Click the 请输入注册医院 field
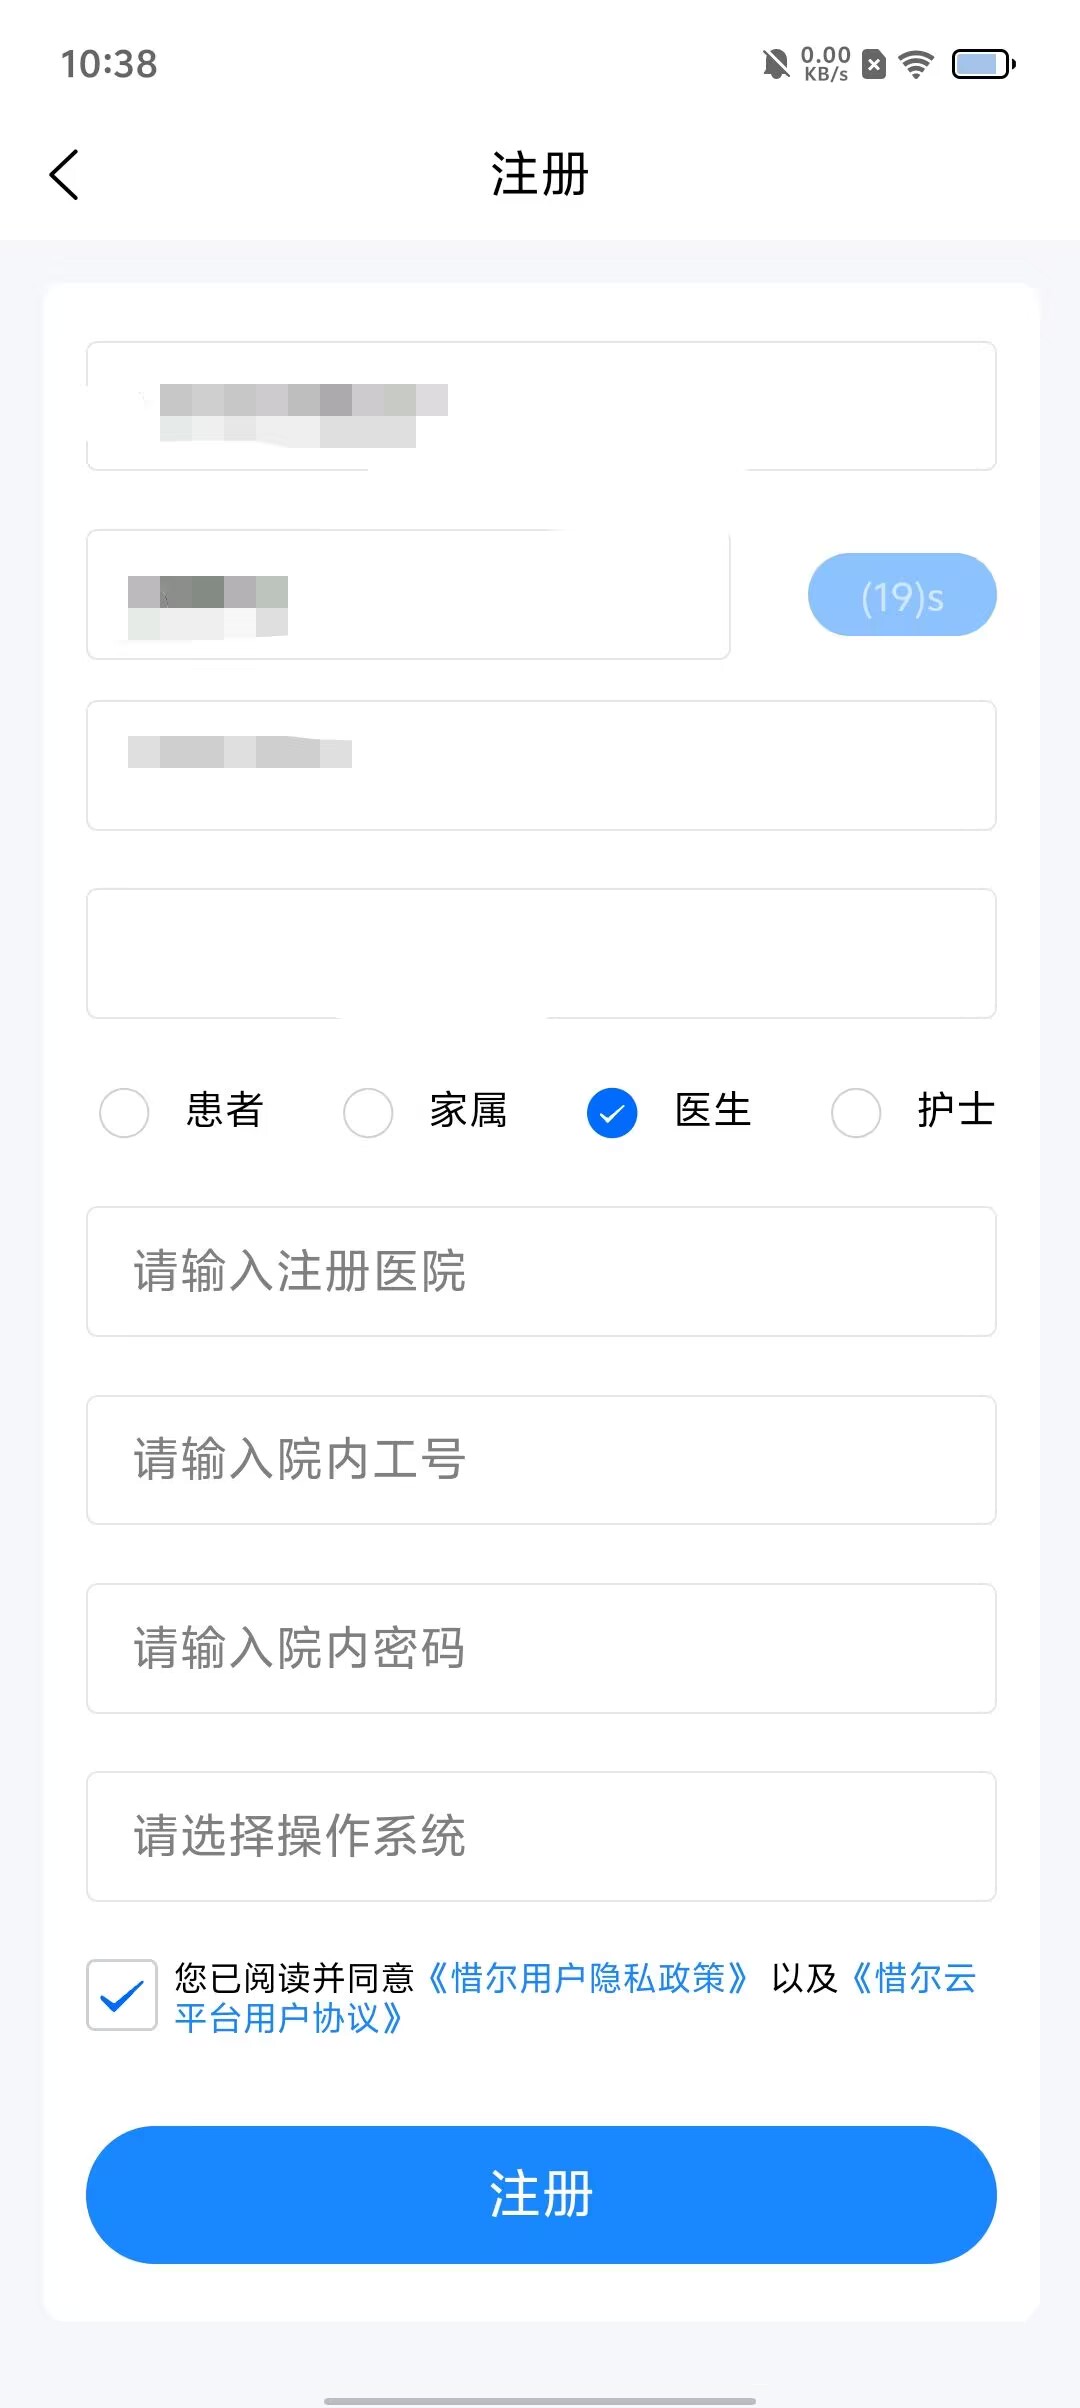The image size is (1080, 2408). (541, 1271)
